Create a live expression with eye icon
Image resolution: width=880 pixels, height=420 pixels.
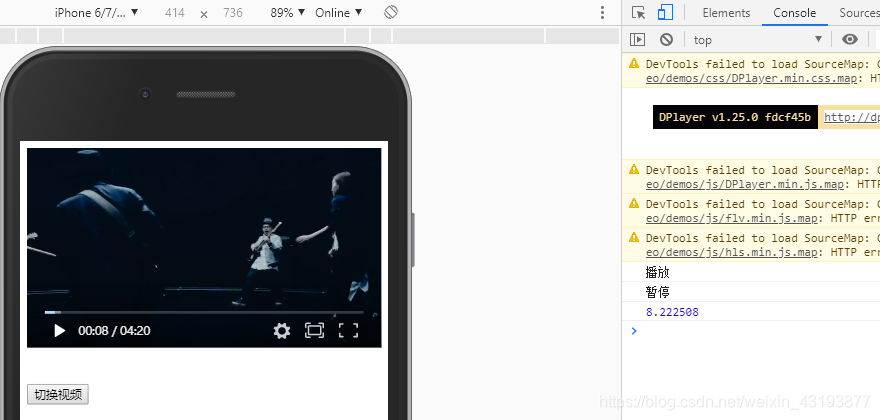click(x=850, y=39)
